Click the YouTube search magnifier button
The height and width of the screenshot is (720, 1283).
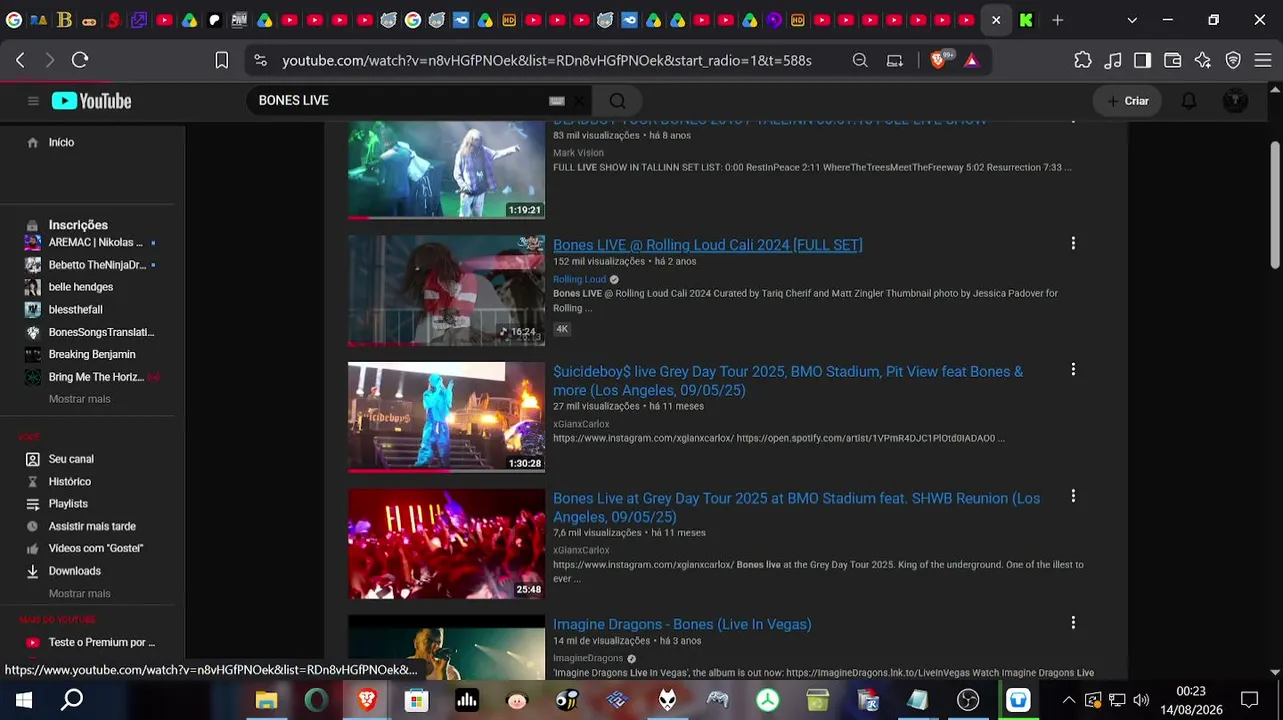(617, 101)
